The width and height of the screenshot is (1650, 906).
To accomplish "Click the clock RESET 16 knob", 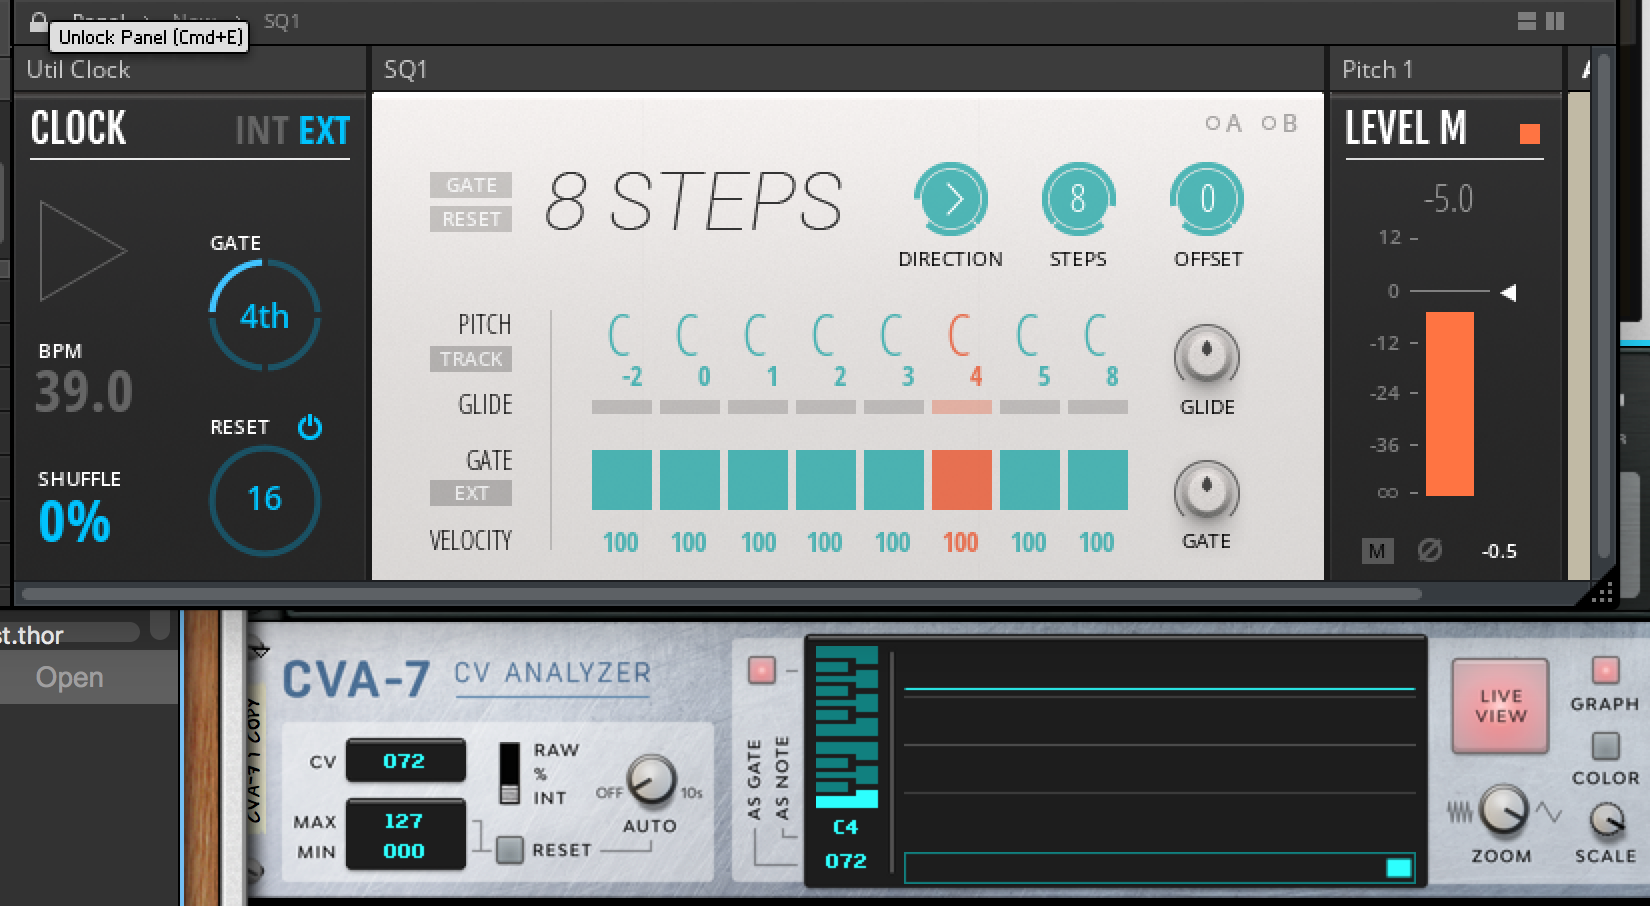I will 265,500.
